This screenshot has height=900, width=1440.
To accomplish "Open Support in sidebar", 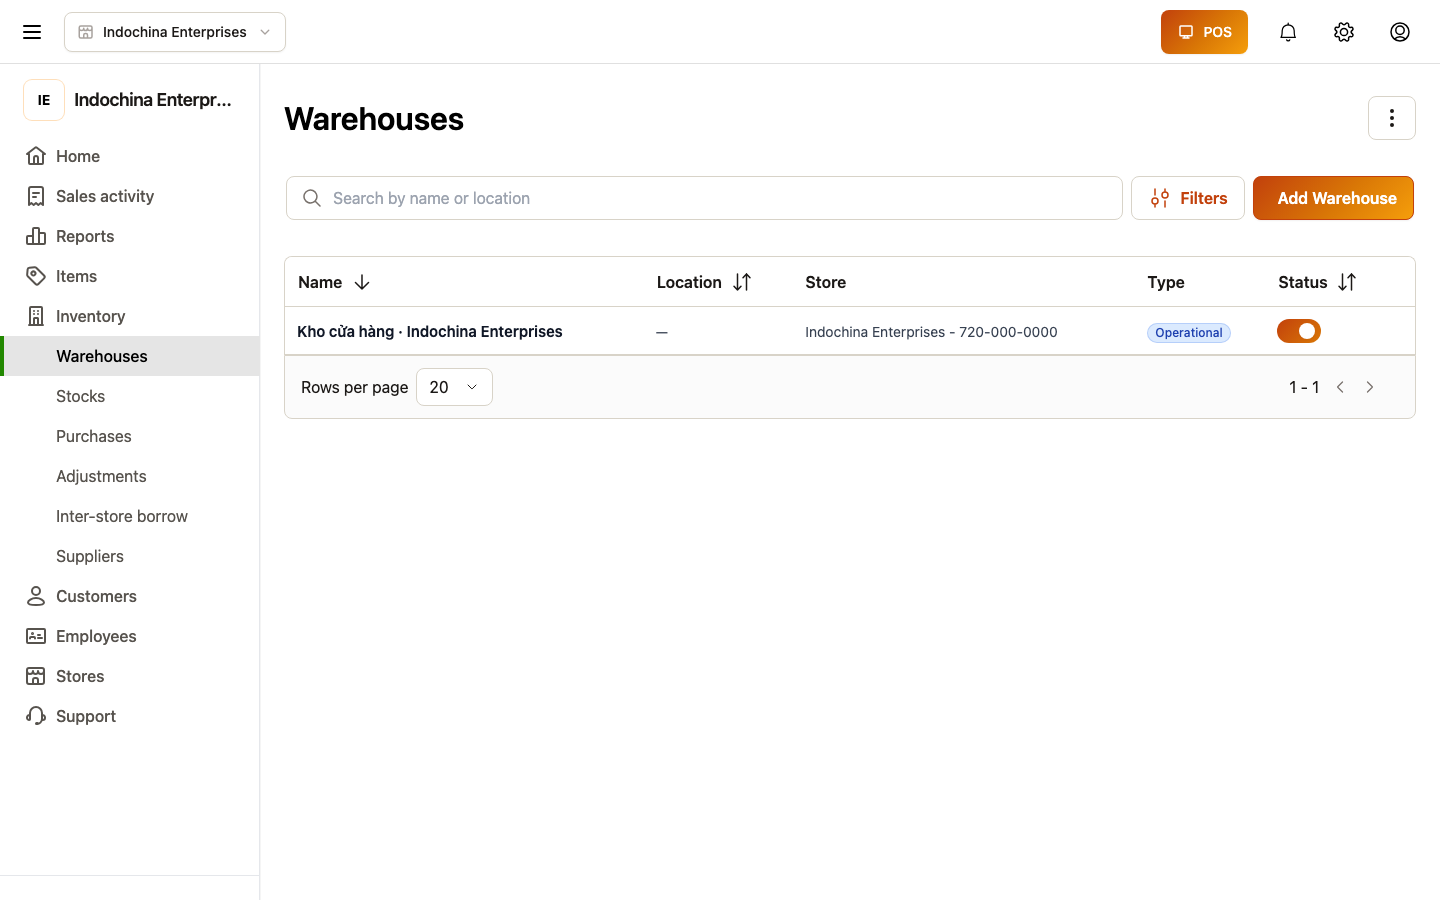I will [x=130, y=716].
